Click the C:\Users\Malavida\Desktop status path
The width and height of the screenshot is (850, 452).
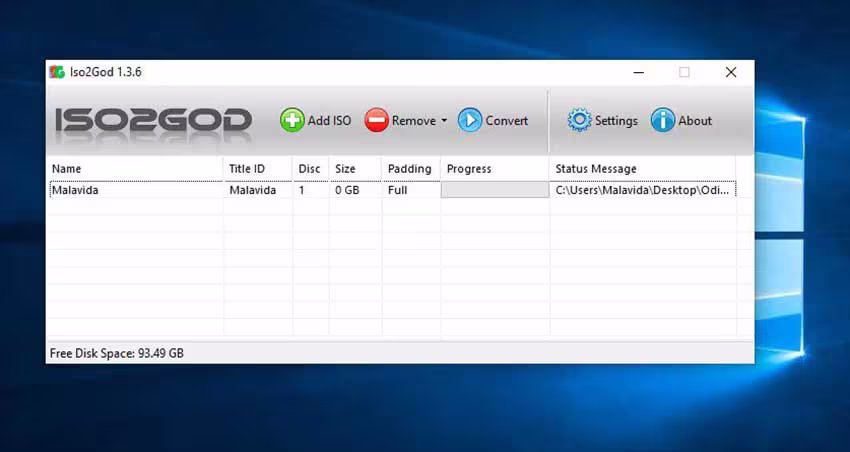click(x=642, y=190)
